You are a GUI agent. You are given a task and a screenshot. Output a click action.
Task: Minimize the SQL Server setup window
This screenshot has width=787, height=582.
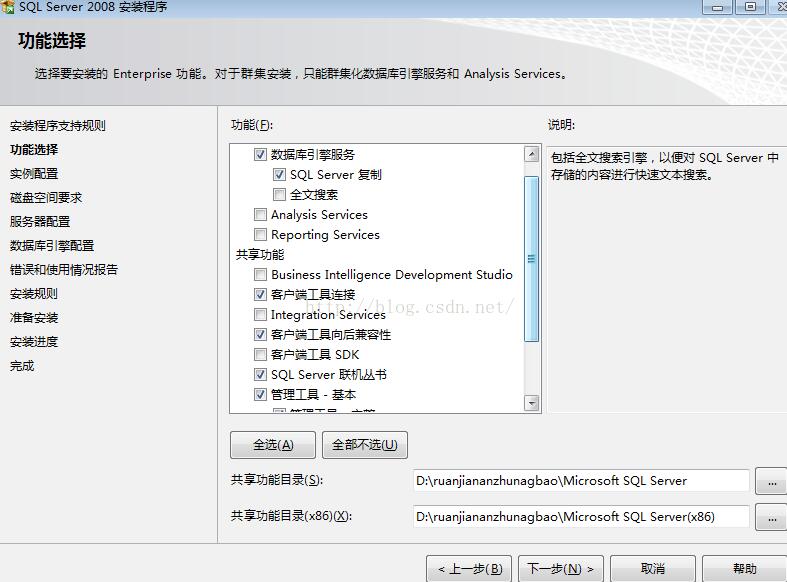pos(717,7)
